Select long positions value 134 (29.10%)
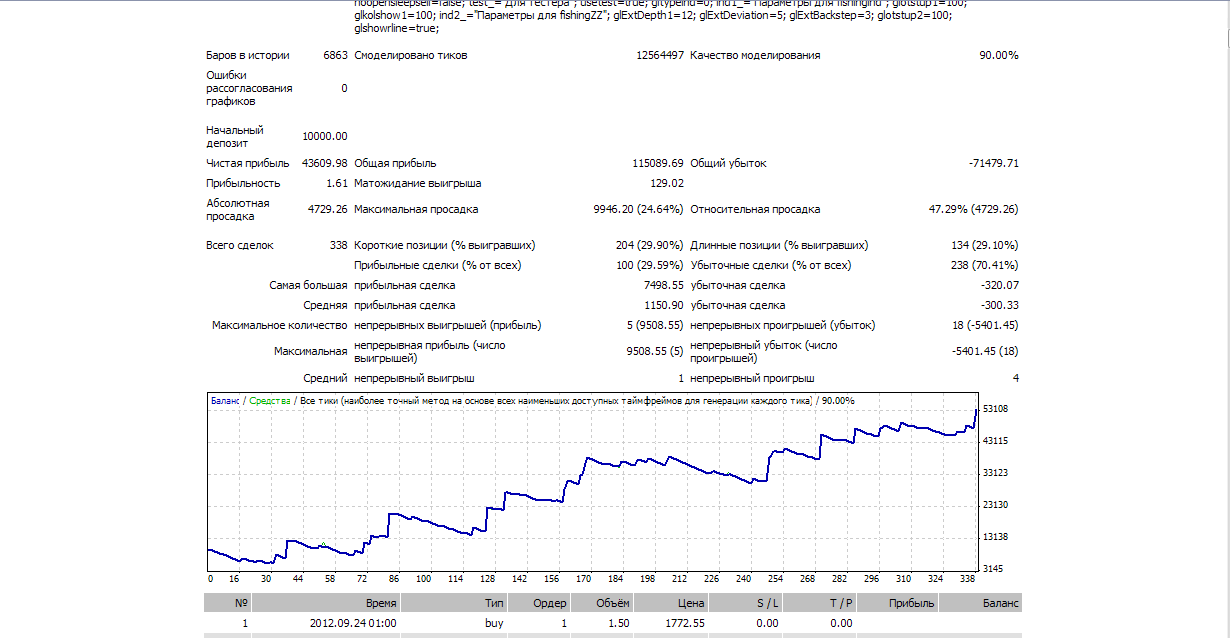Image resolution: width=1230 pixels, height=638 pixels. (x=985, y=245)
